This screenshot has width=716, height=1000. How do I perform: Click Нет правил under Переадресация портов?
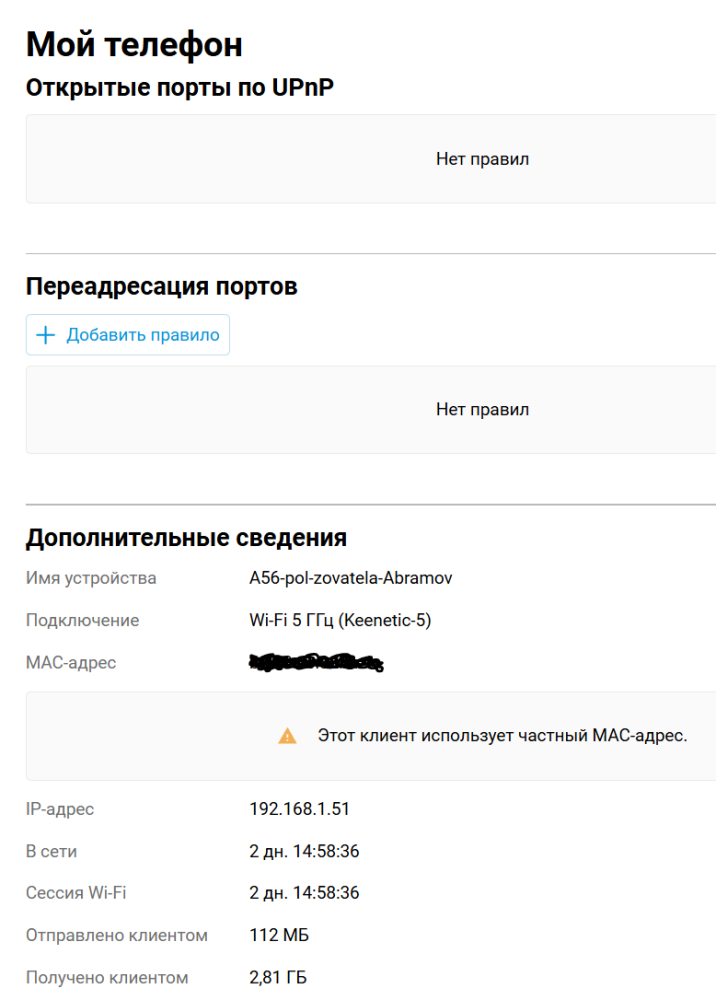click(x=482, y=410)
